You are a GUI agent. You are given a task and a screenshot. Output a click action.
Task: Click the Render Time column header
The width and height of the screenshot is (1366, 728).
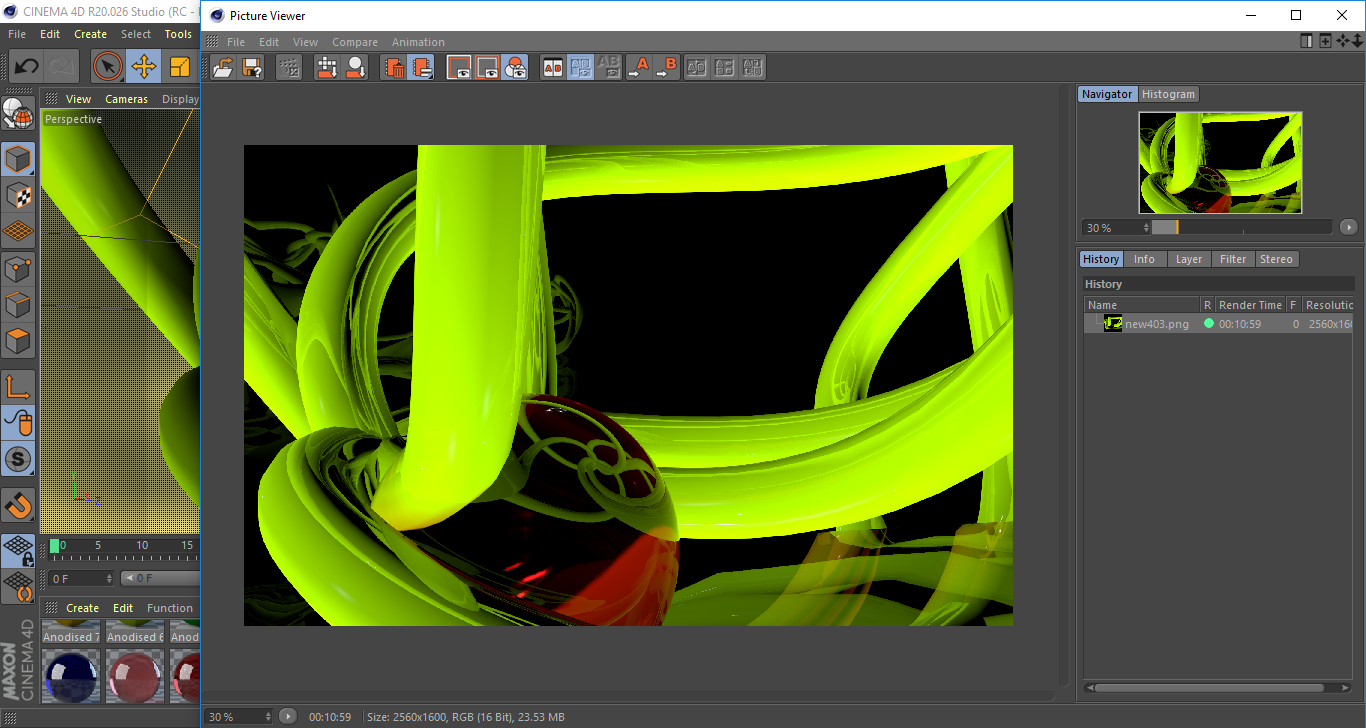click(1250, 305)
